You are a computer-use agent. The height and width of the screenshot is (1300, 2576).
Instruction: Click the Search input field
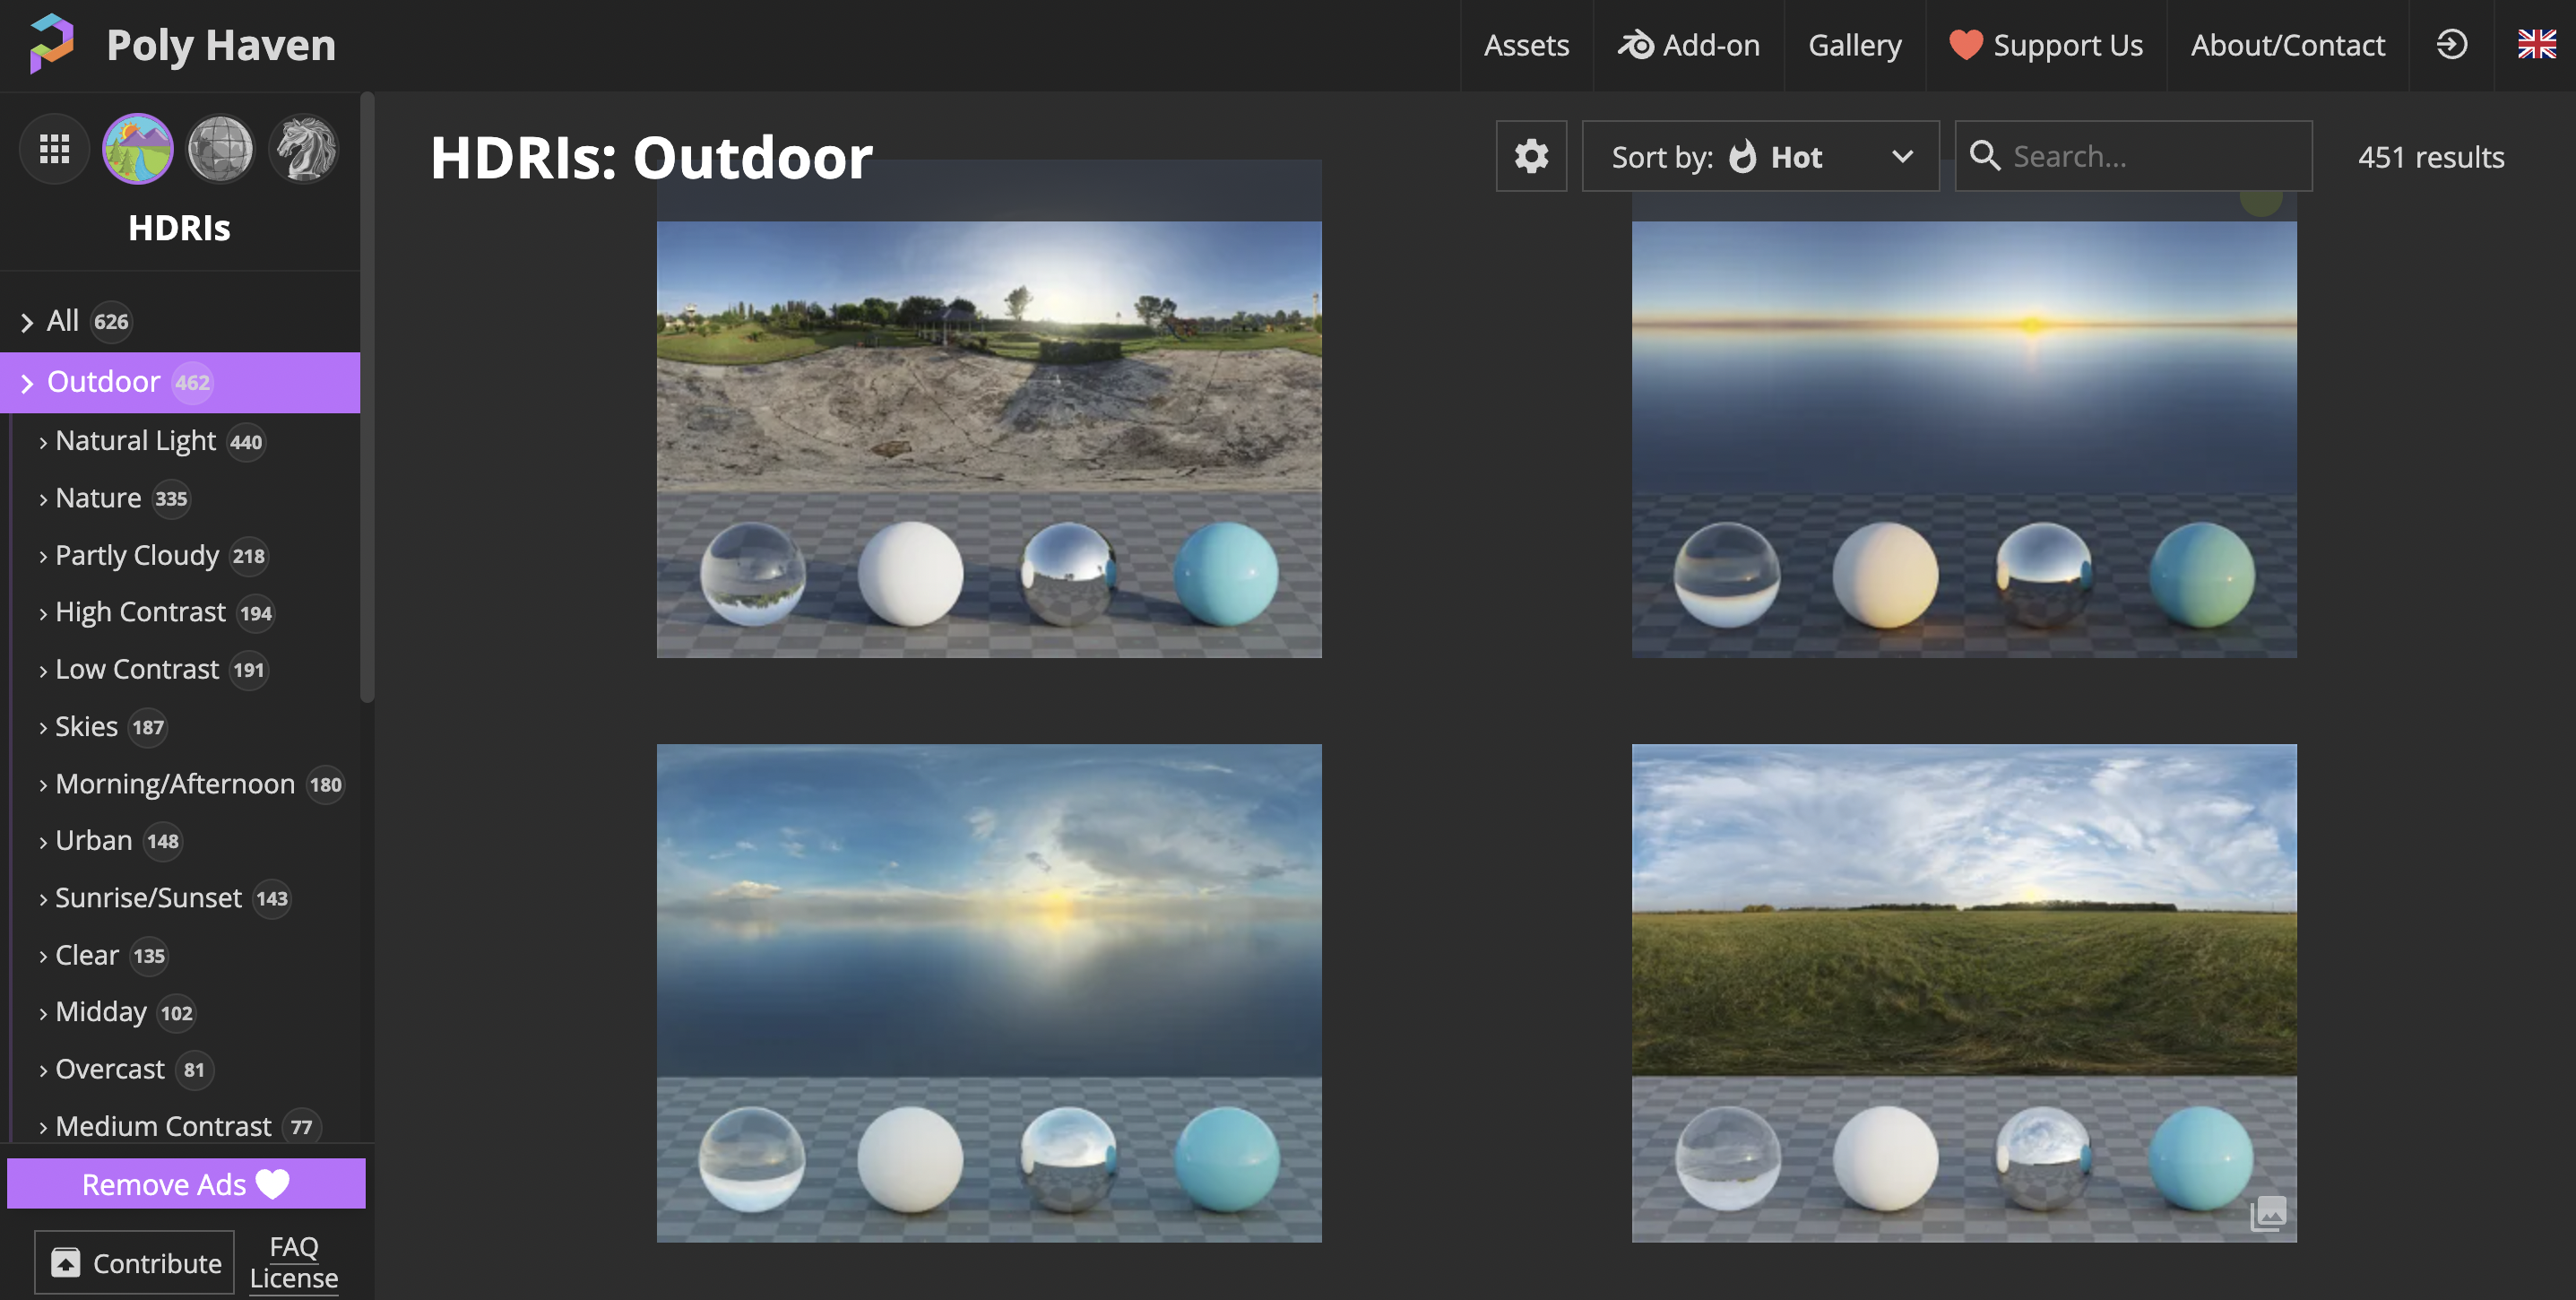[2134, 156]
